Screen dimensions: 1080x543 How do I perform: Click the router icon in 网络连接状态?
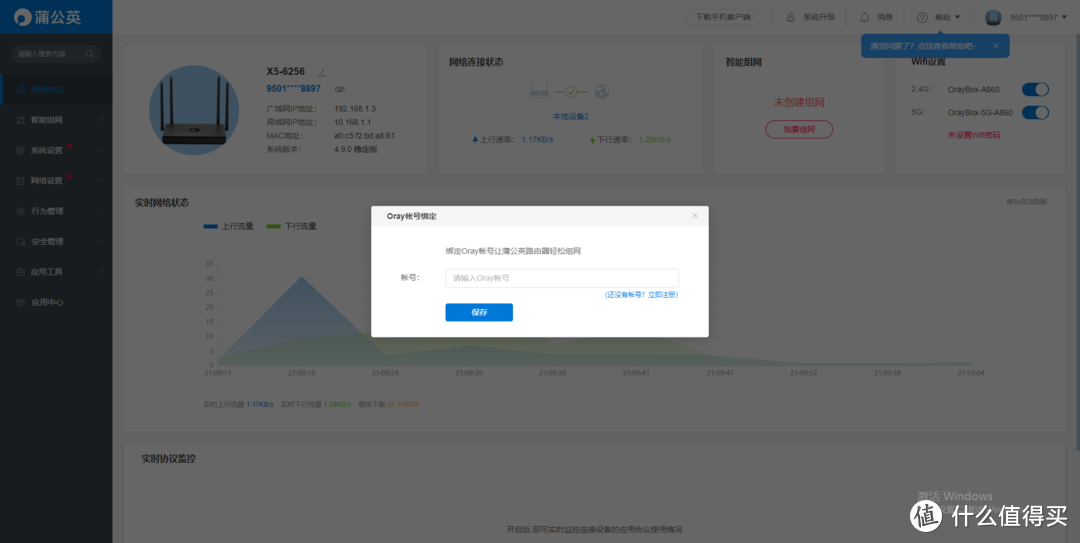(541, 91)
